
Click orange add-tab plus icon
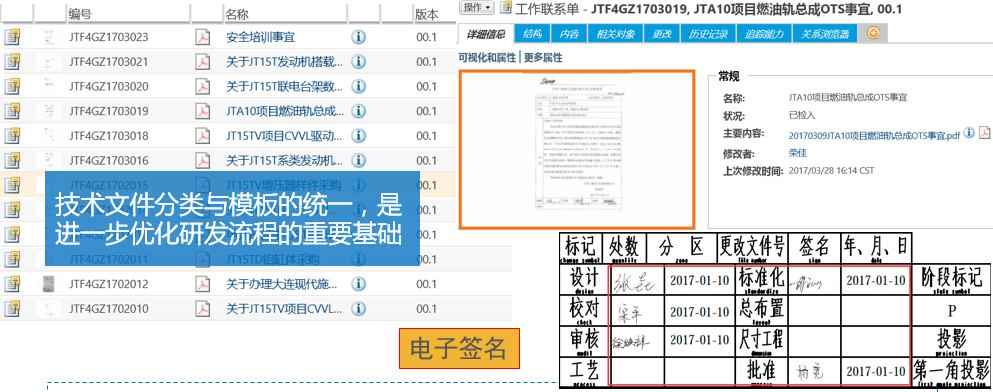(x=873, y=33)
